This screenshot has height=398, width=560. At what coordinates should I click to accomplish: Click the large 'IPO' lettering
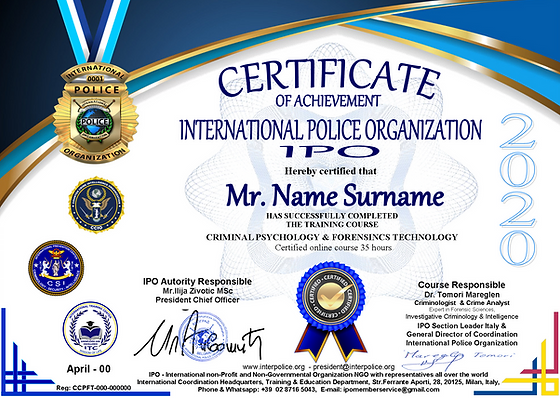329,152
